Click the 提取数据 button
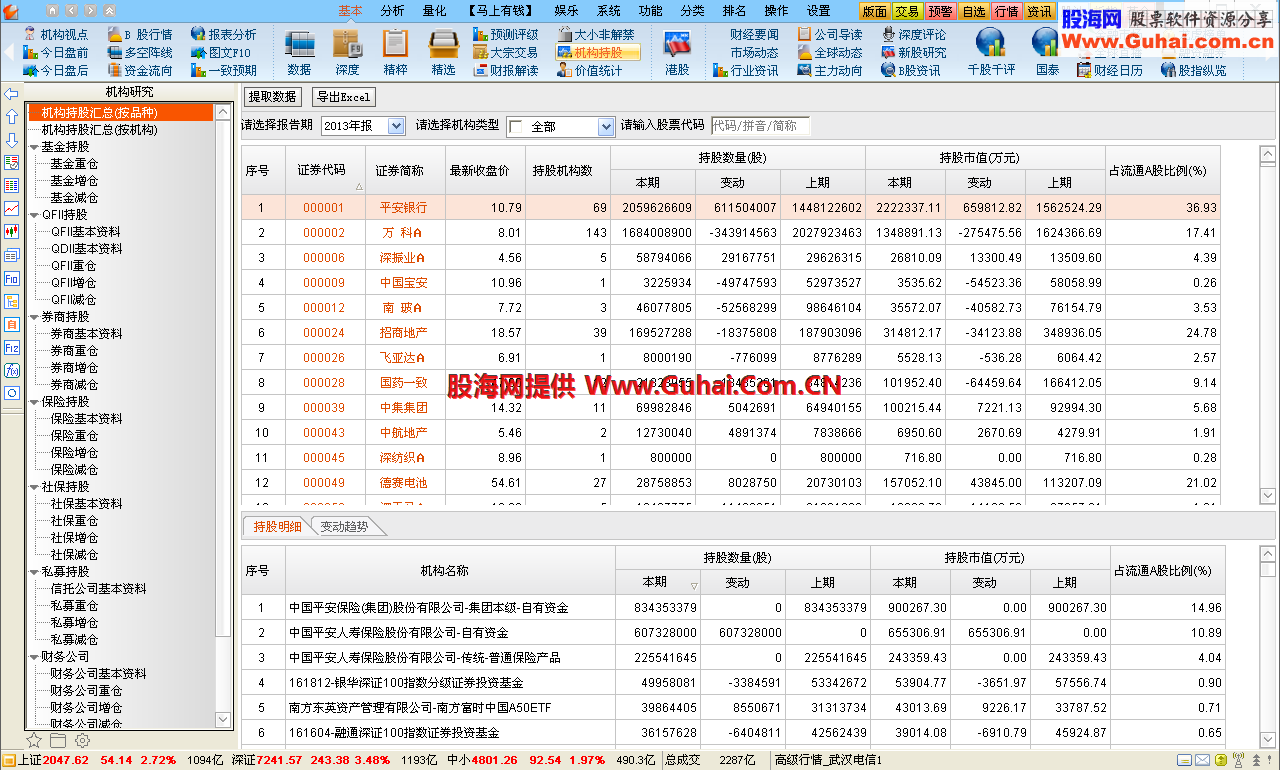The height and width of the screenshot is (770, 1280). click(x=272, y=97)
